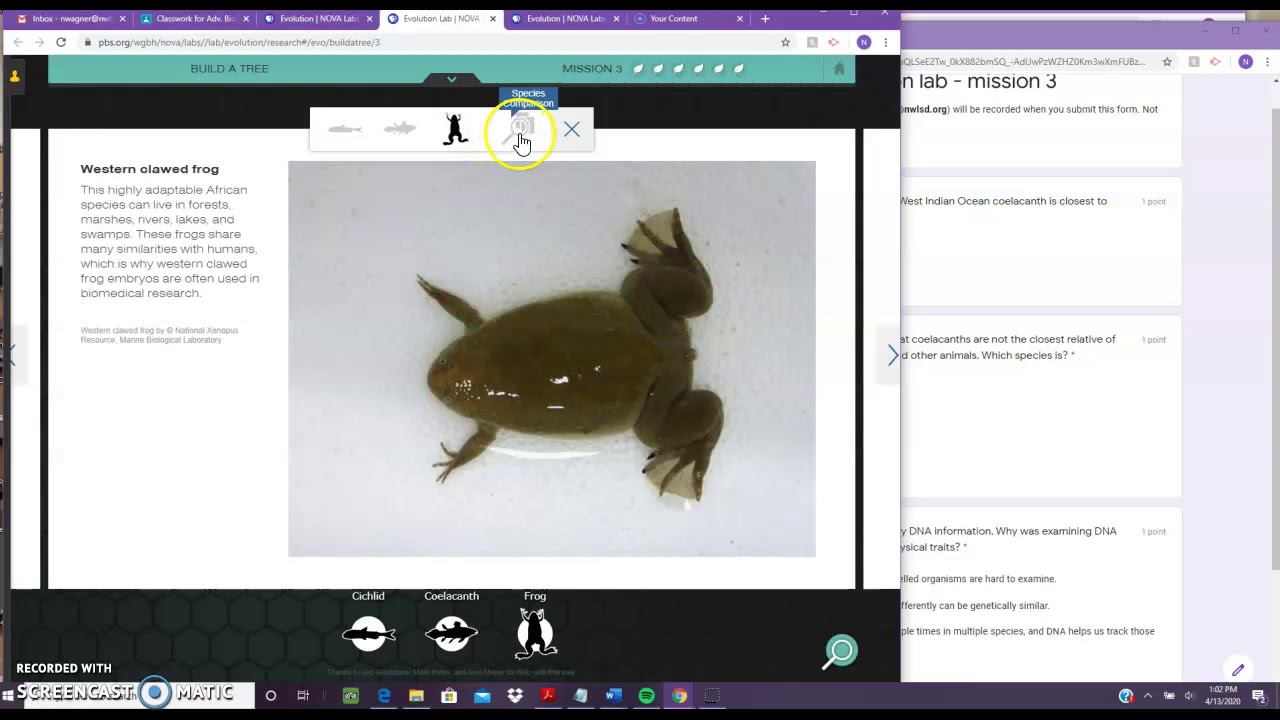This screenshot has height=720, width=1280.
Task: Open File Explorer from the taskbar
Action: (x=416, y=696)
